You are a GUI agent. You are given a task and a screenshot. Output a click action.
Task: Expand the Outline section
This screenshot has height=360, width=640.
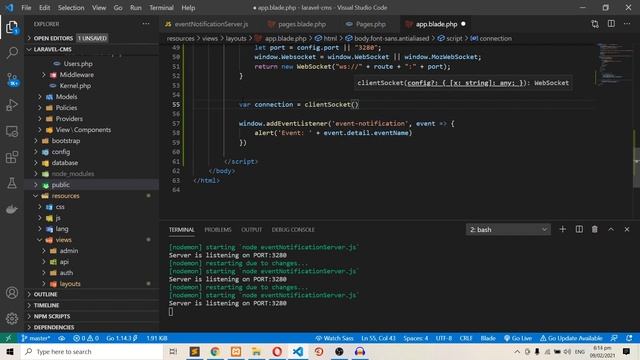pyautogui.click(x=92, y=294)
